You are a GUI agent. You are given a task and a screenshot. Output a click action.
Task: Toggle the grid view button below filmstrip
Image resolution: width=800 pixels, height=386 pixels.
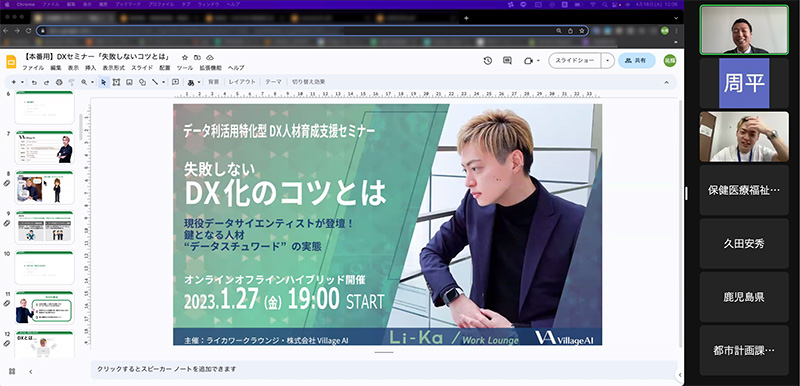click(x=12, y=371)
